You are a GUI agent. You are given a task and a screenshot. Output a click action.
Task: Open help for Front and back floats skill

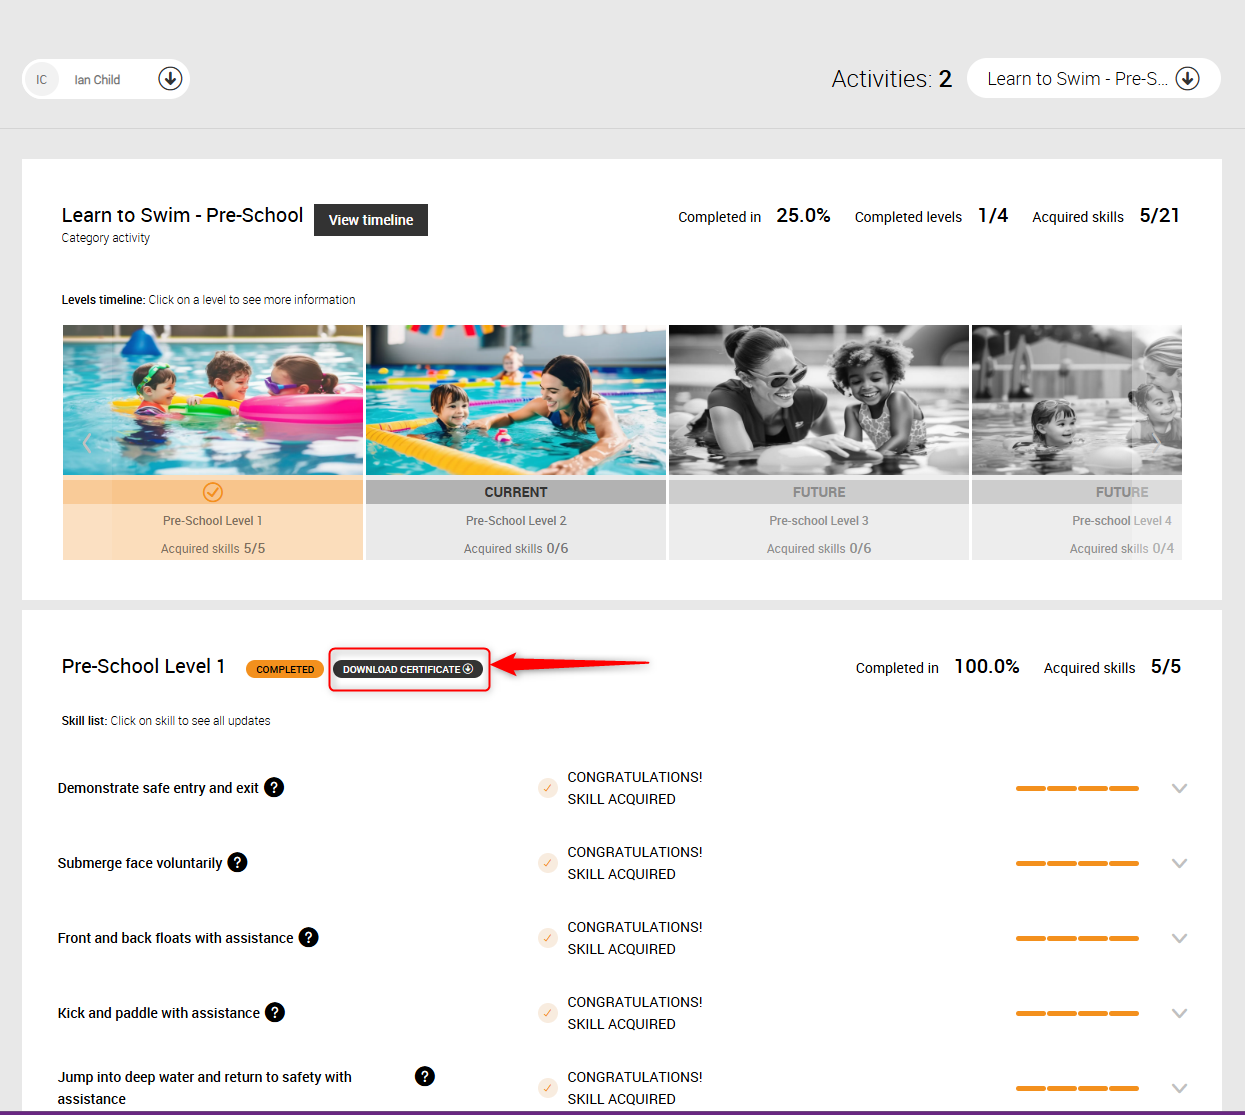point(309,938)
